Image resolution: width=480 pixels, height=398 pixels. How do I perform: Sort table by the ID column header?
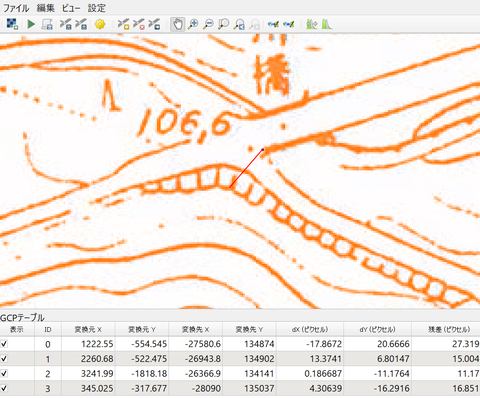[x=48, y=329]
